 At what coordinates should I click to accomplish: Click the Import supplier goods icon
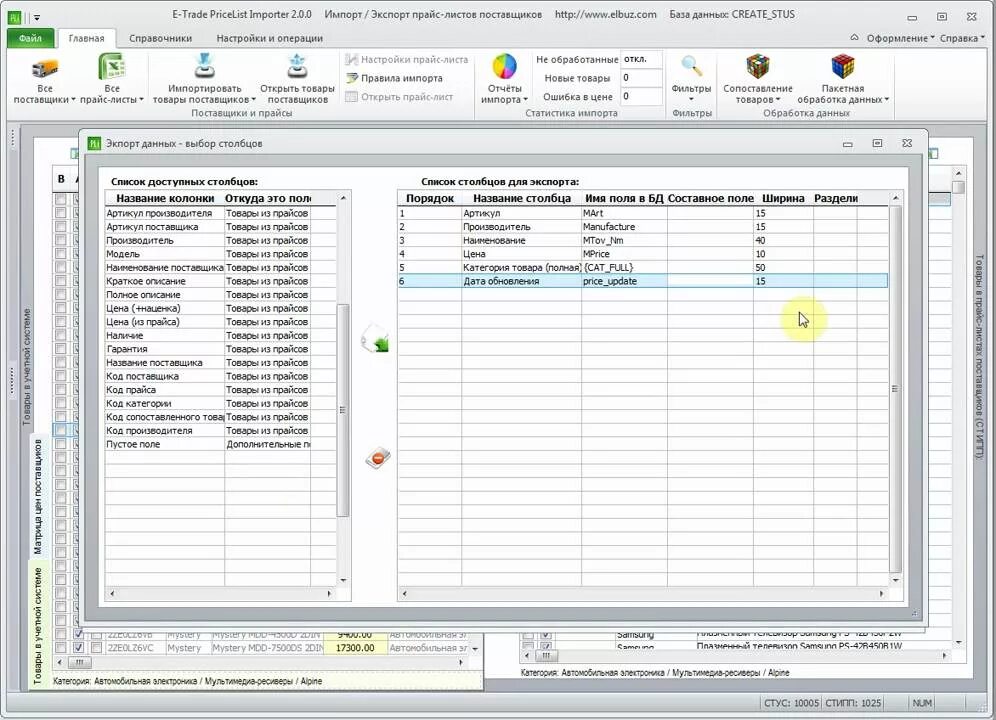[204, 67]
